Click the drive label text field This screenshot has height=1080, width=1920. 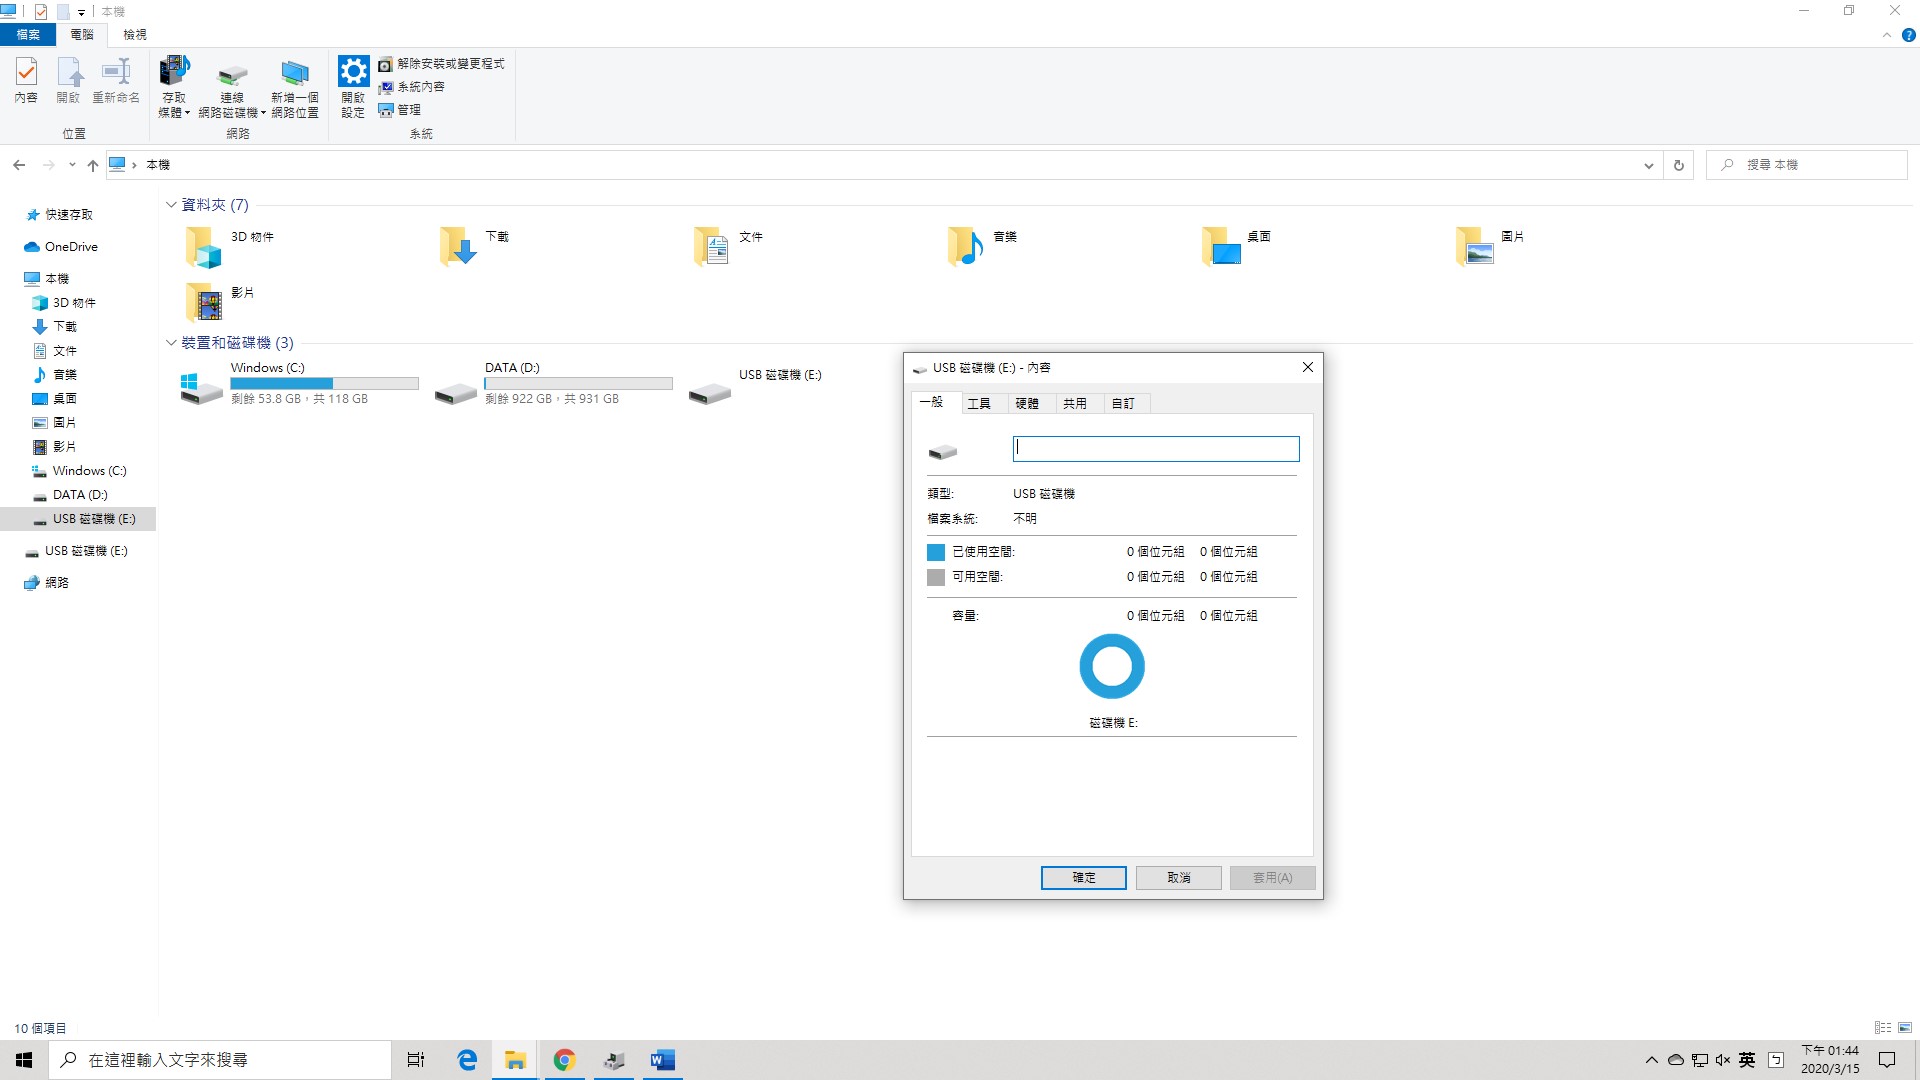pos(1155,448)
